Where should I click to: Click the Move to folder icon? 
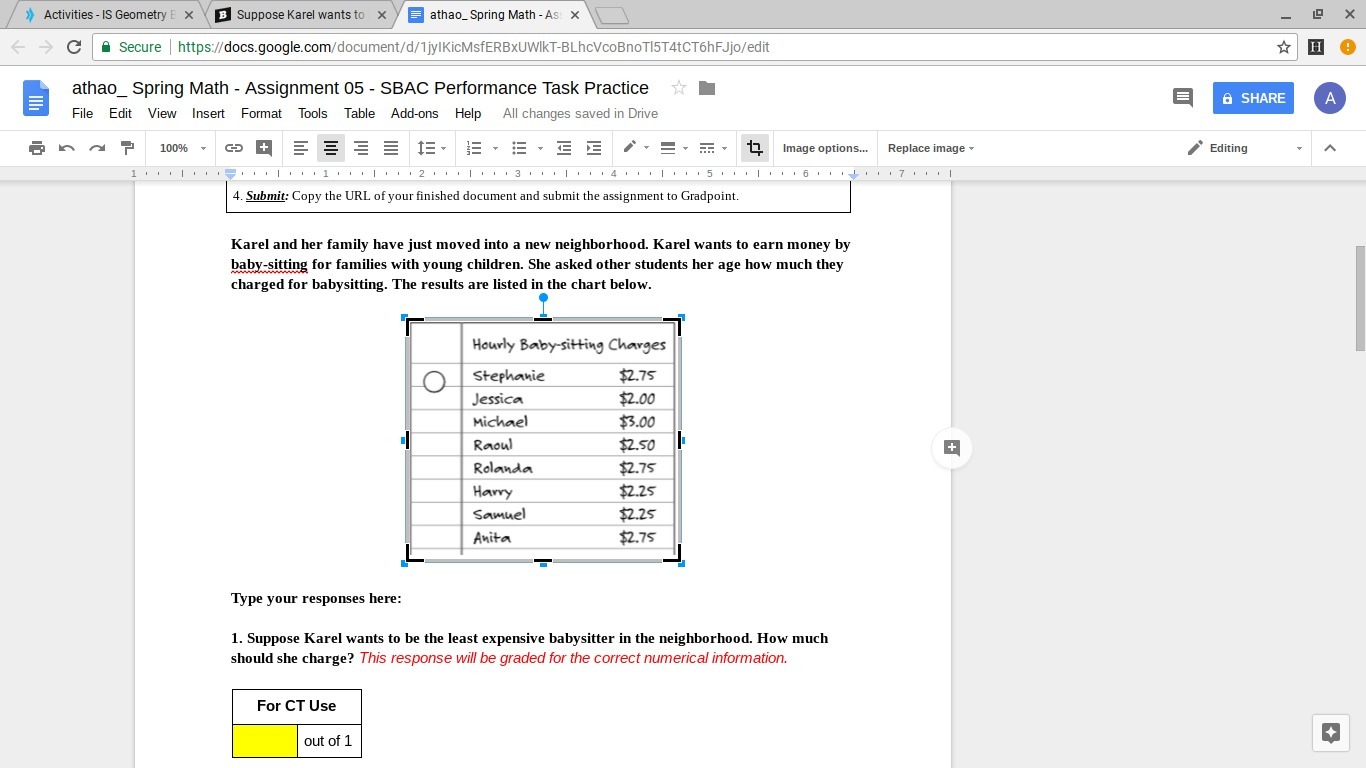[707, 88]
